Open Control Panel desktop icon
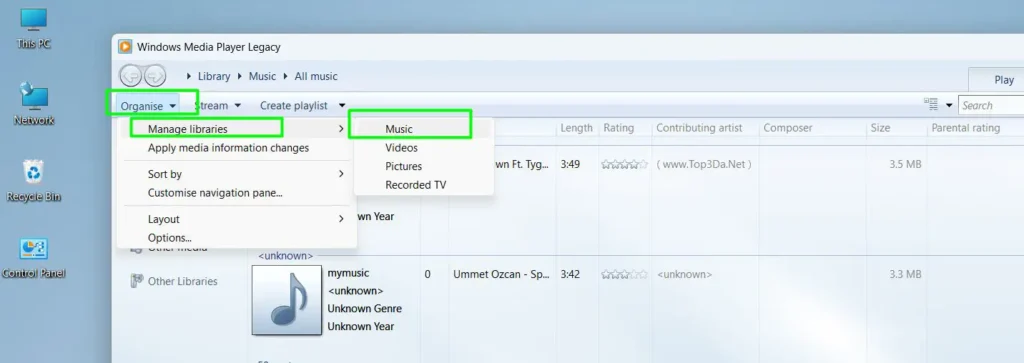The width and height of the screenshot is (1024, 363). [x=33, y=258]
